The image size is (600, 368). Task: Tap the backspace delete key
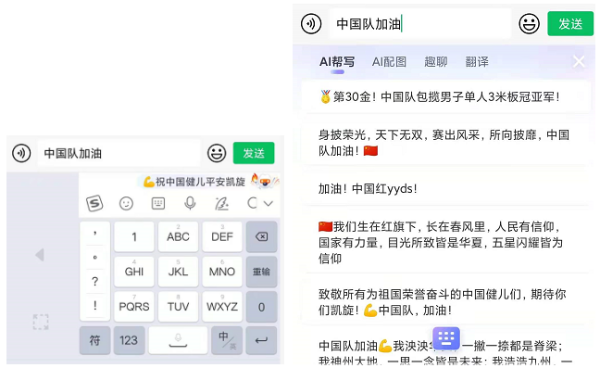261,237
